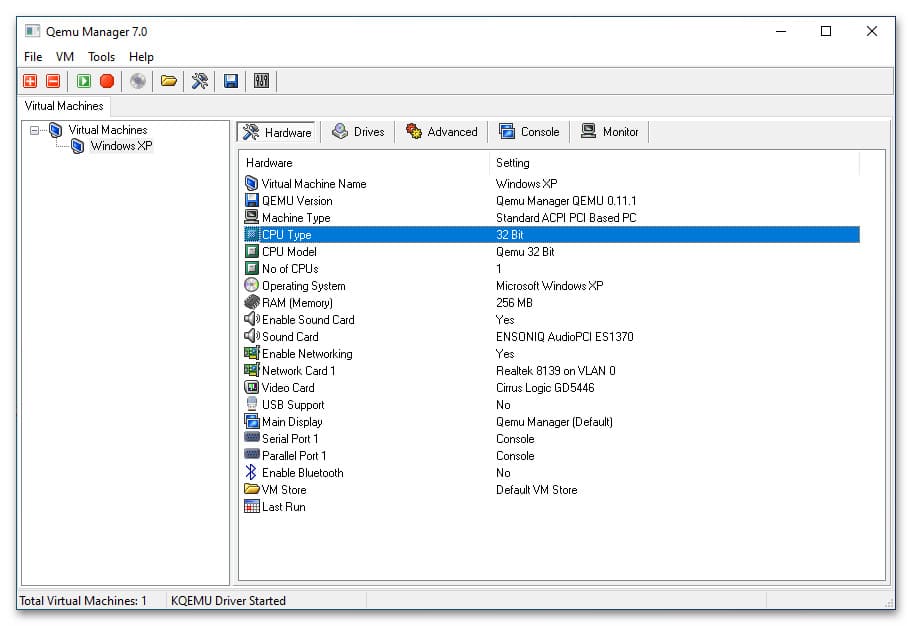Image resolution: width=912 pixels, height=626 pixels.
Task: Open the Tools menu
Action: [101, 56]
